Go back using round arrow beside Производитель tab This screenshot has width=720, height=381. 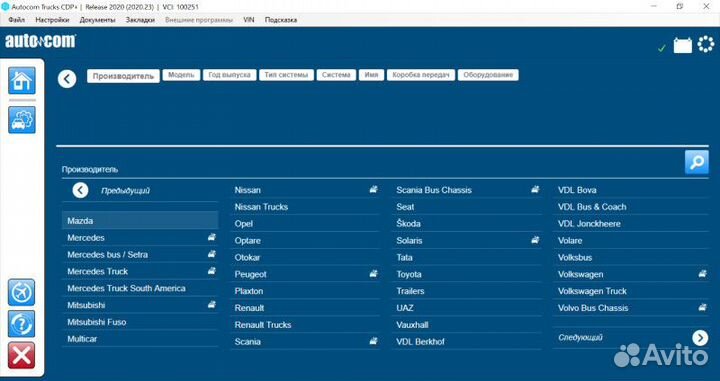click(67, 79)
